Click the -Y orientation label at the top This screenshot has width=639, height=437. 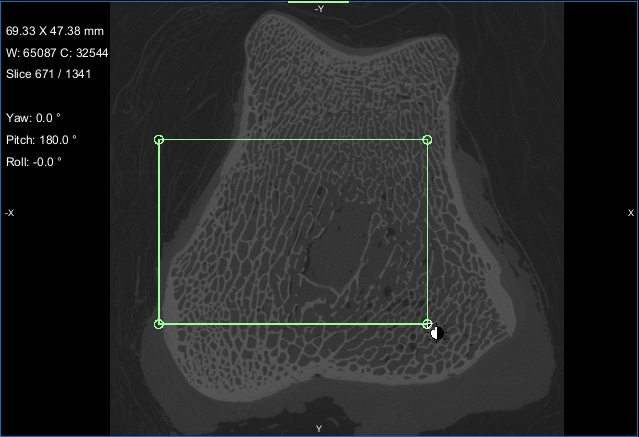[x=318, y=9]
